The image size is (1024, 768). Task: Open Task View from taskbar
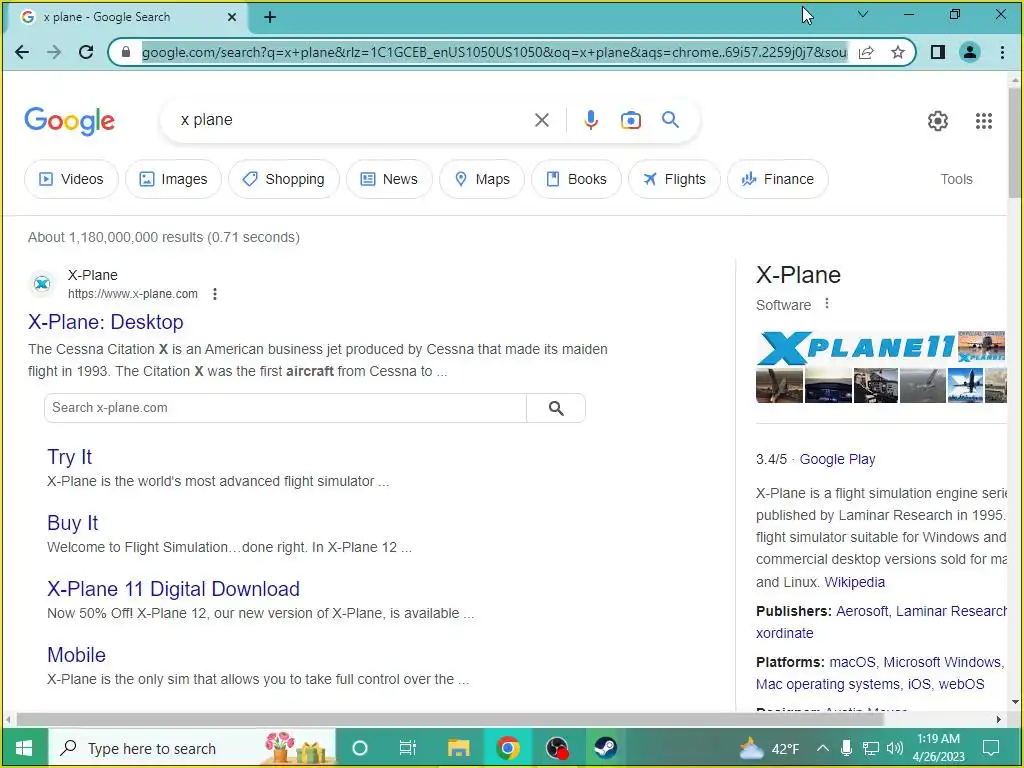pos(408,748)
